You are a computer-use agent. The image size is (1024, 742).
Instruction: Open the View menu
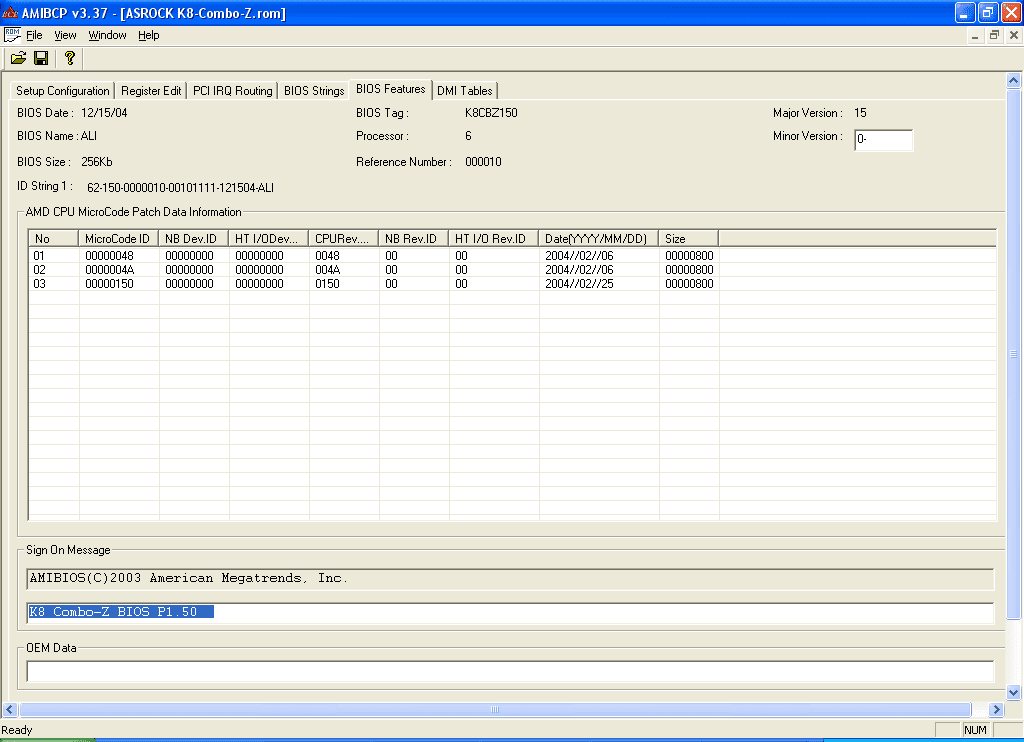pyautogui.click(x=65, y=35)
